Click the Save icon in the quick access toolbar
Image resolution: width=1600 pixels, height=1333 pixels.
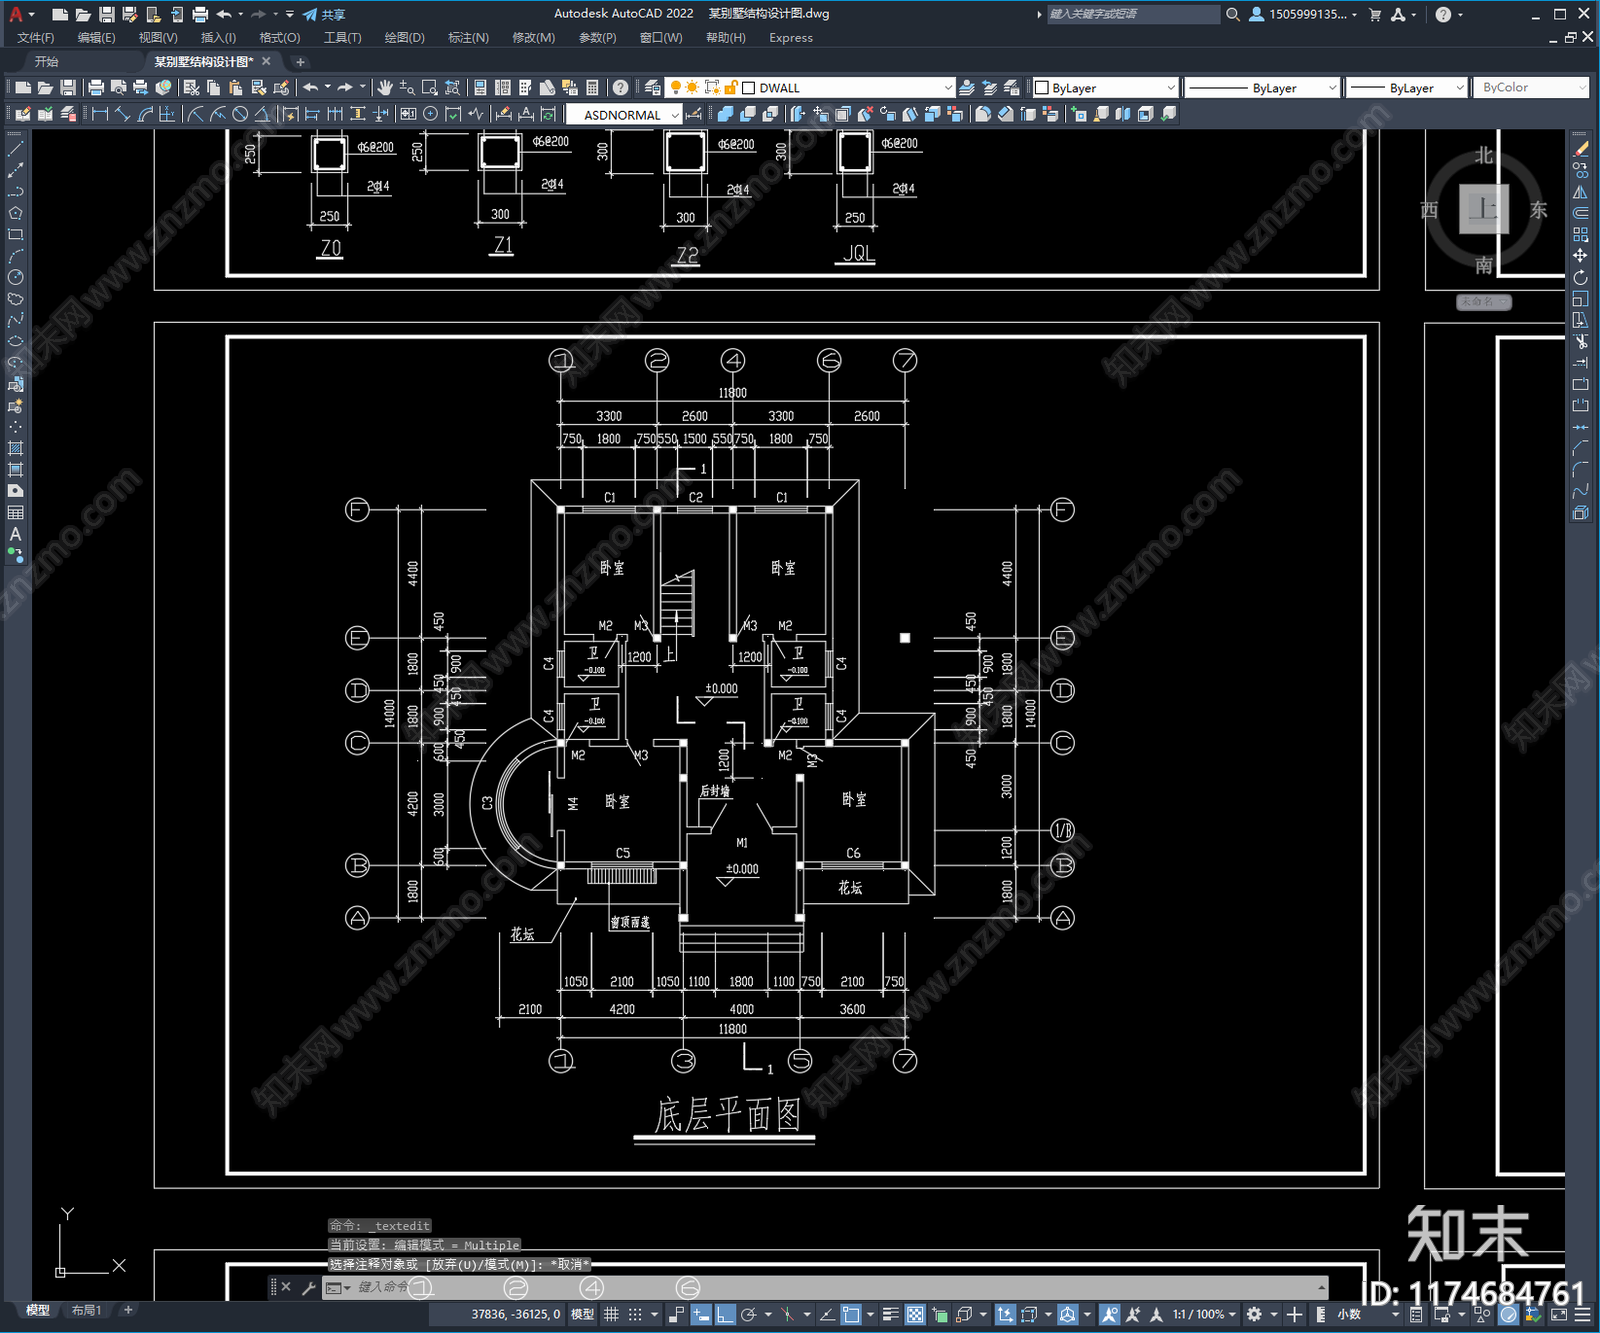click(106, 14)
